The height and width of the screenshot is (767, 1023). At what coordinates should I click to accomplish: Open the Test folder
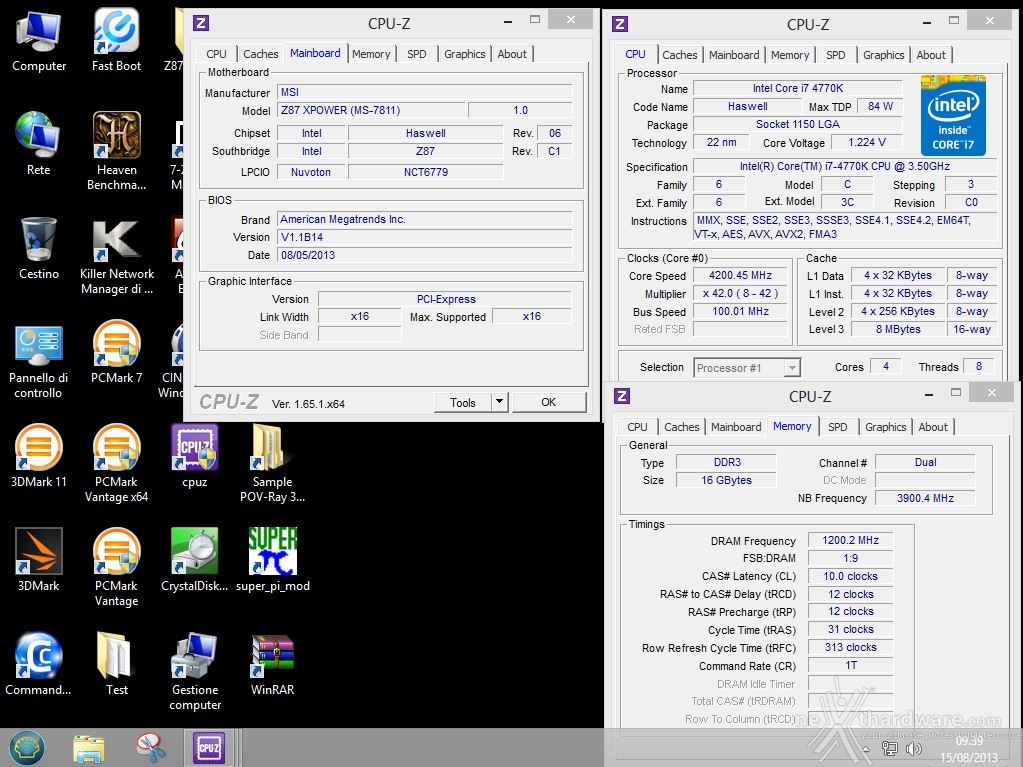coord(116,665)
